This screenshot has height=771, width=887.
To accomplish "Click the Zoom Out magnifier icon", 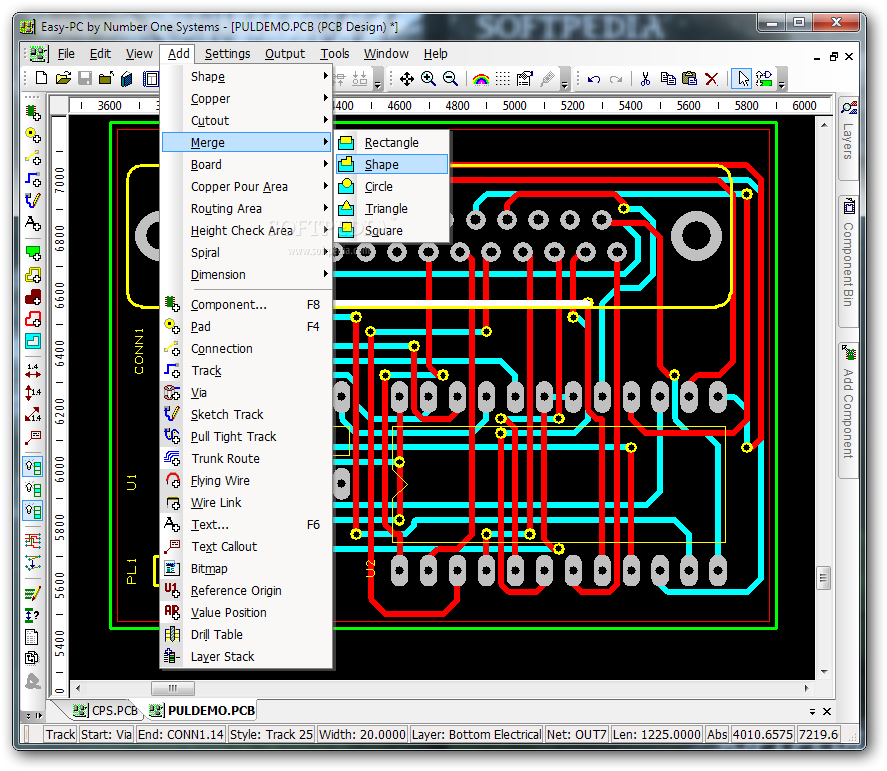I will tap(450, 79).
